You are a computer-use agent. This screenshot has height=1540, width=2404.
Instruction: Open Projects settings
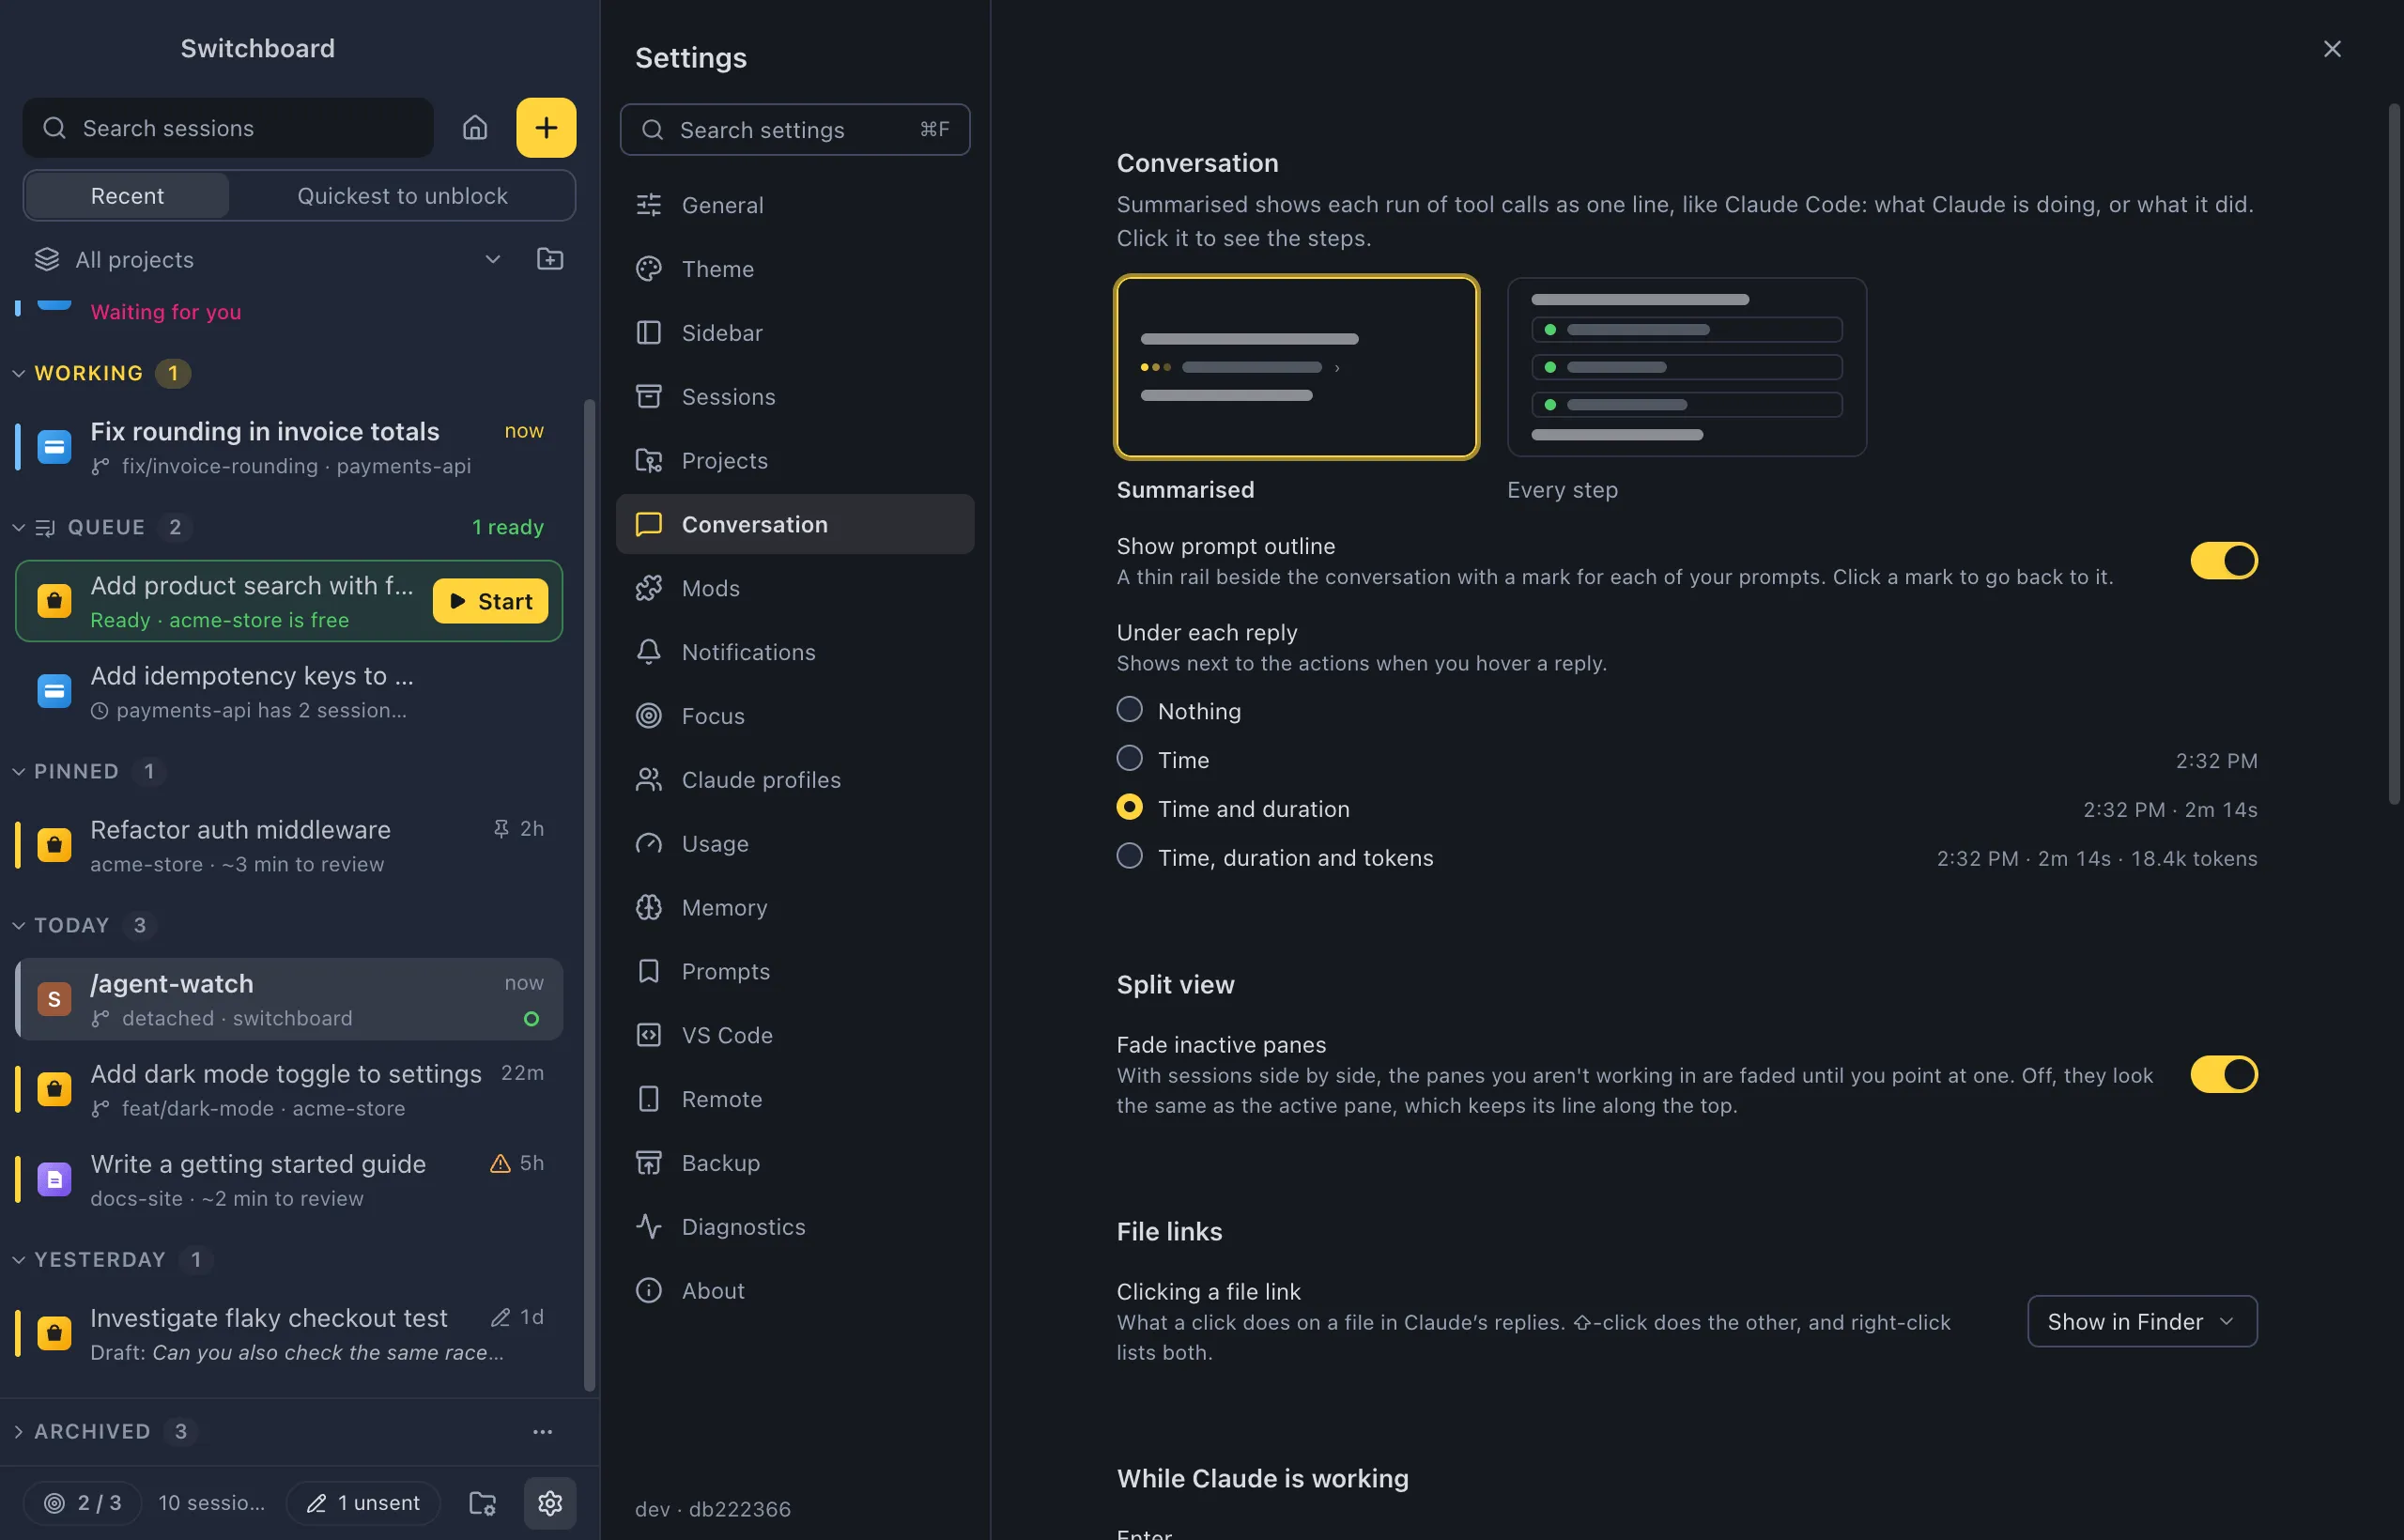795,460
